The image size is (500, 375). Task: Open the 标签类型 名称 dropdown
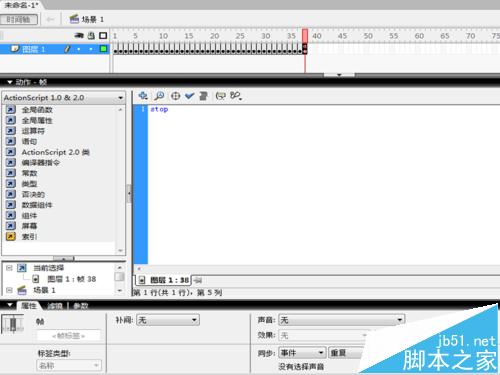(68, 365)
